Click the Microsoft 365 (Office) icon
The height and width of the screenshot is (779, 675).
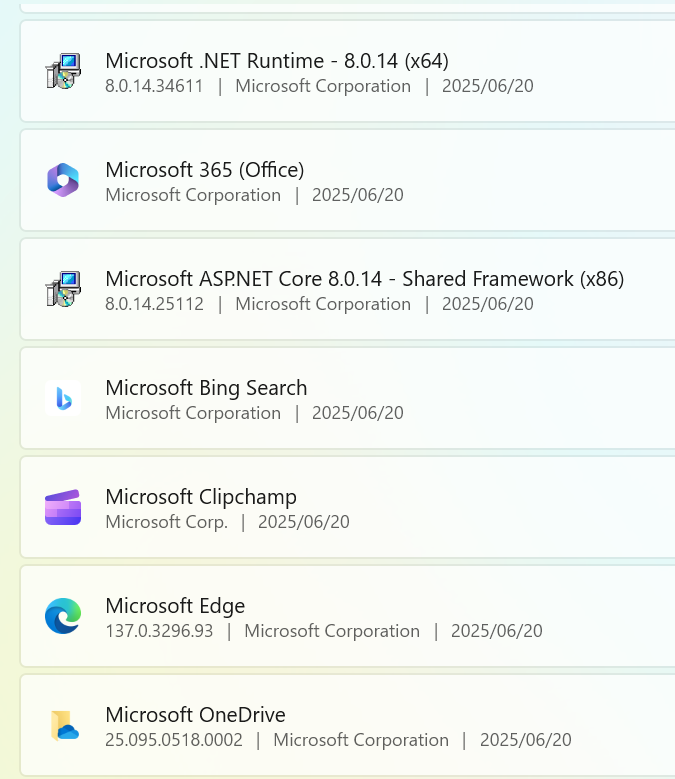[x=63, y=180]
